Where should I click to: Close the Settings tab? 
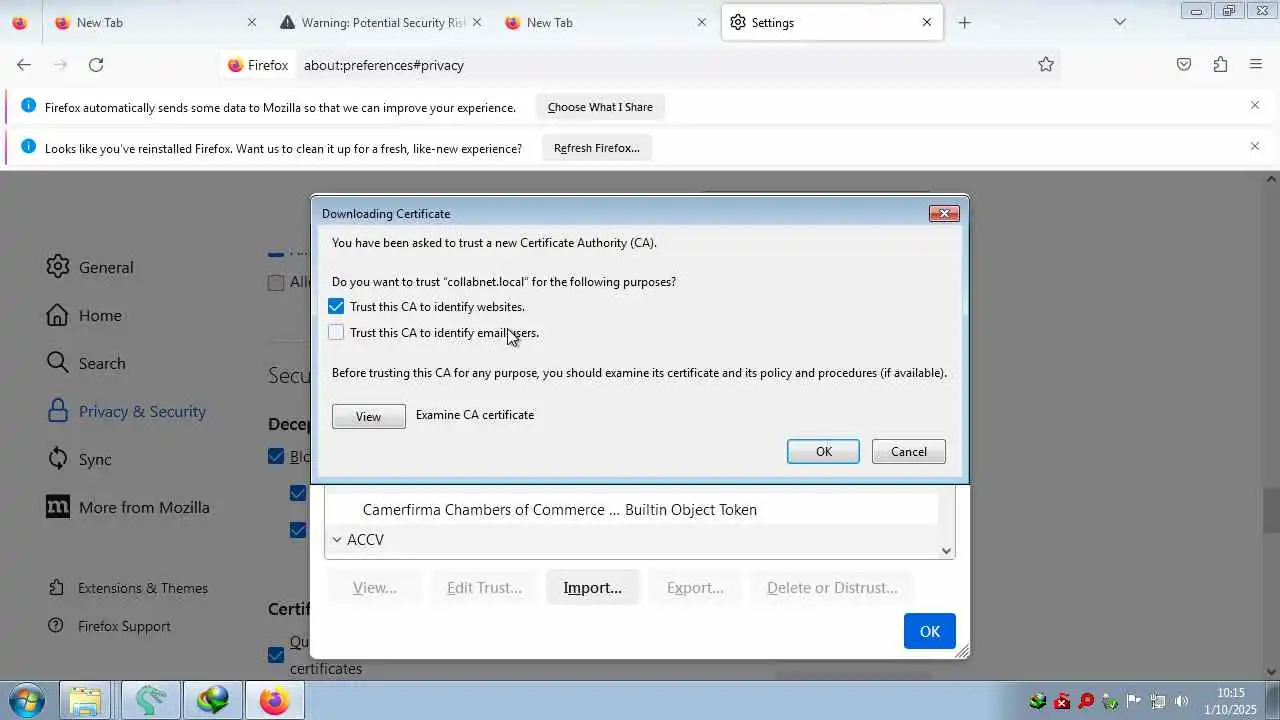[927, 22]
